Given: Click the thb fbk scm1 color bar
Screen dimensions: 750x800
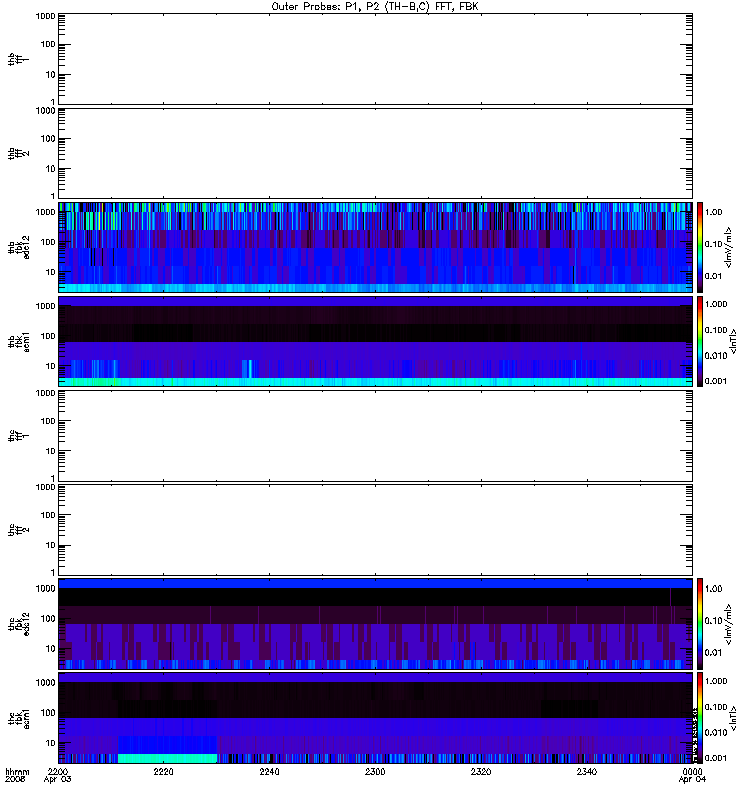Looking at the screenshot, I should (700, 341).
